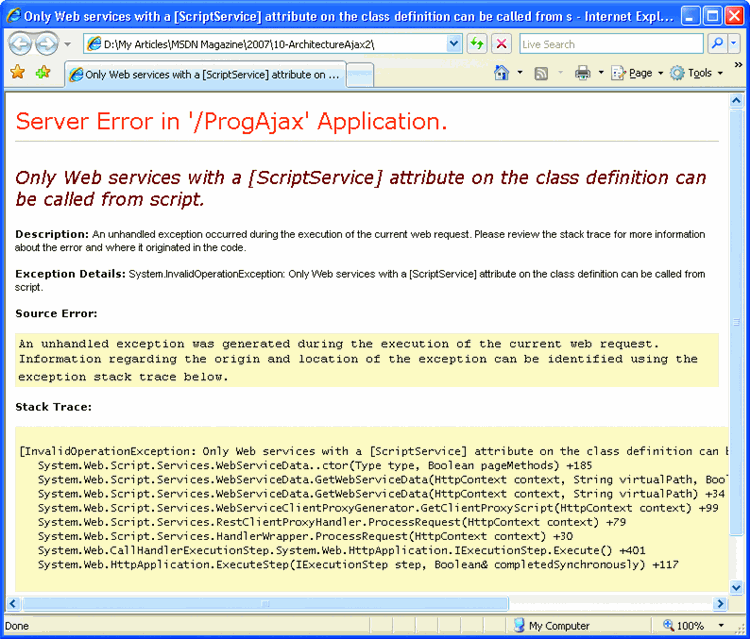Refresh the current page
750x639 pixels.
(x=477, y=44)
